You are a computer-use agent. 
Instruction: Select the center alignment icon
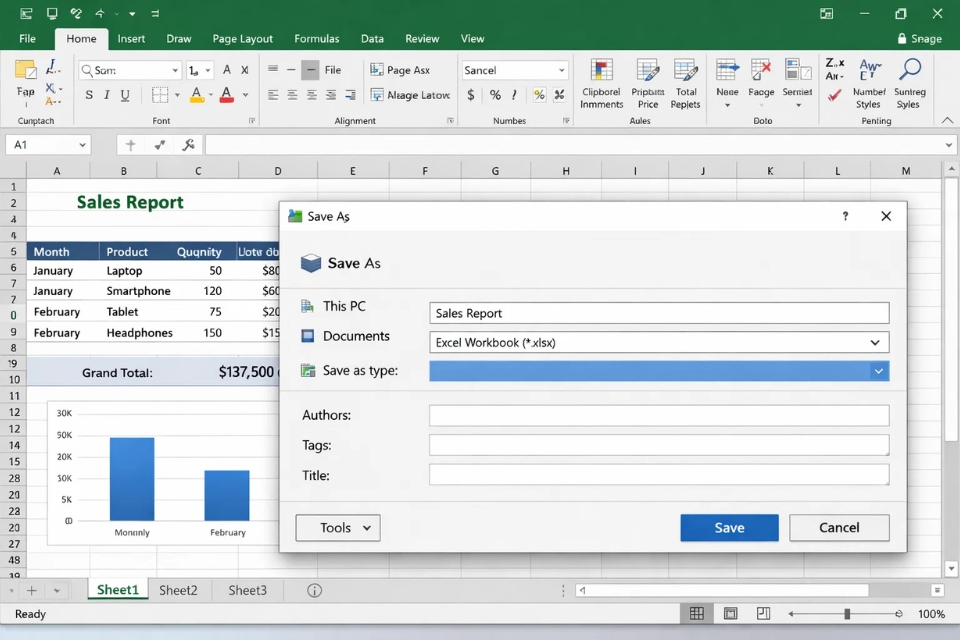pos(290,95)
